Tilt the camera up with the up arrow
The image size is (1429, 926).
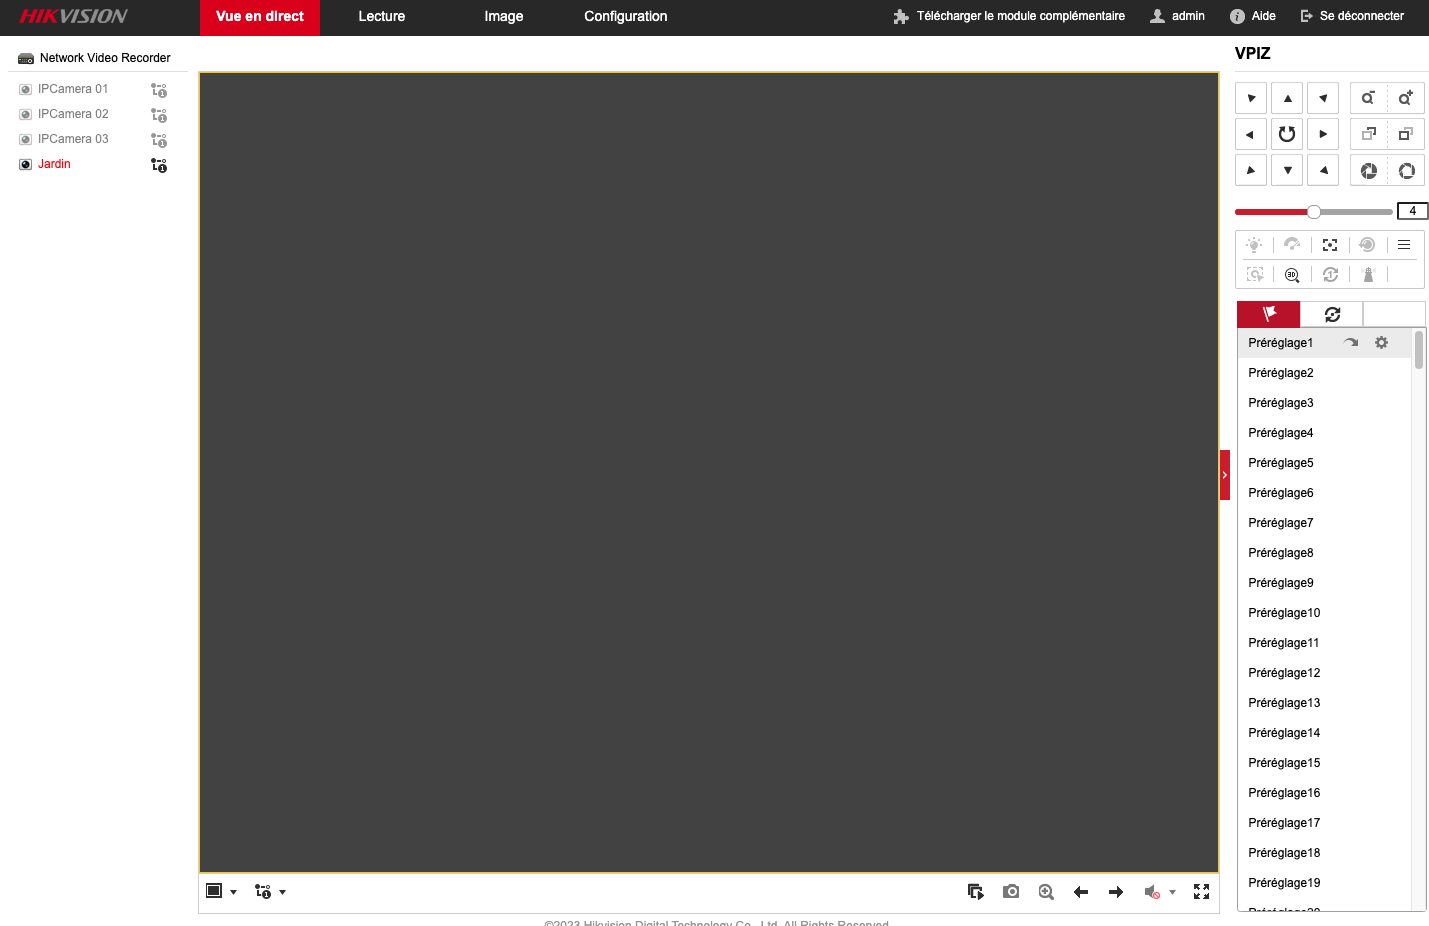coord(1287,98)
